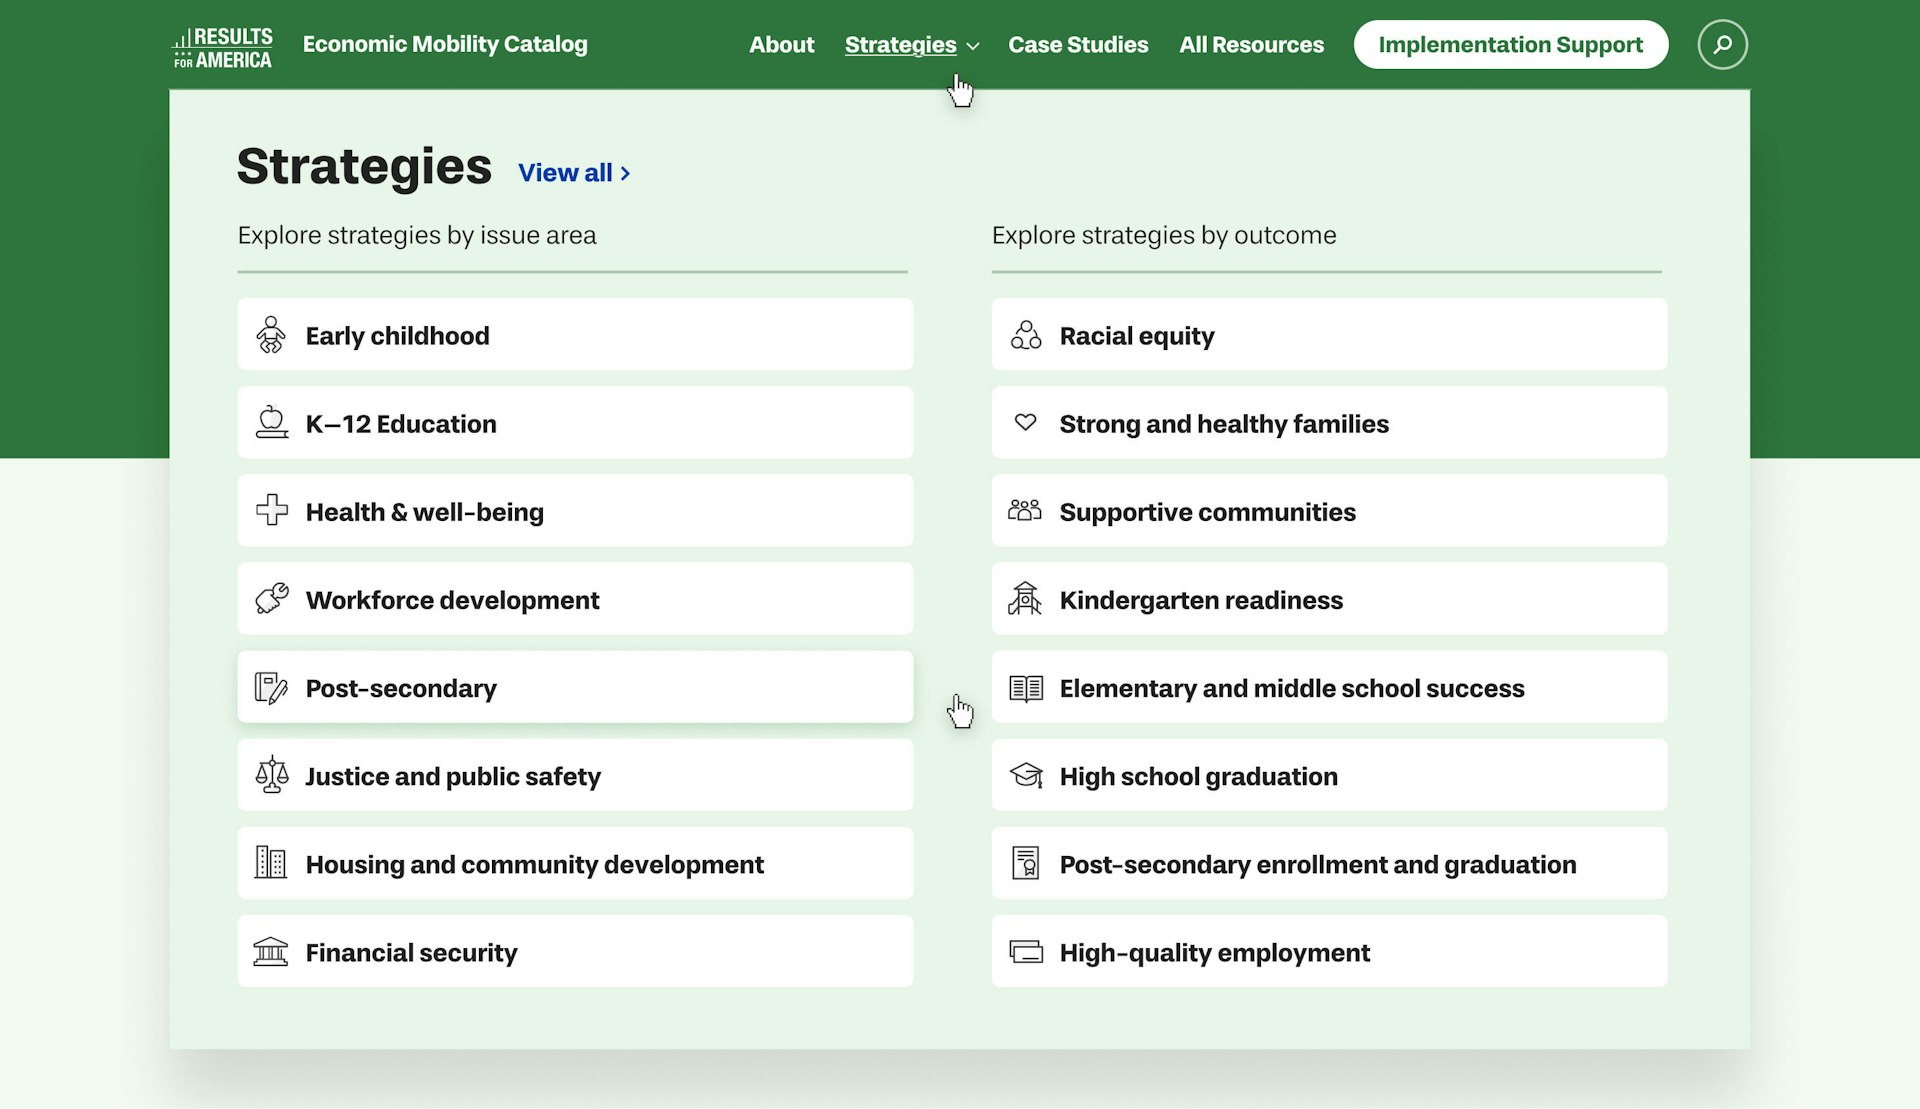Open the About menu item
Screen dimensions: 1920x1109
[781, 45]
